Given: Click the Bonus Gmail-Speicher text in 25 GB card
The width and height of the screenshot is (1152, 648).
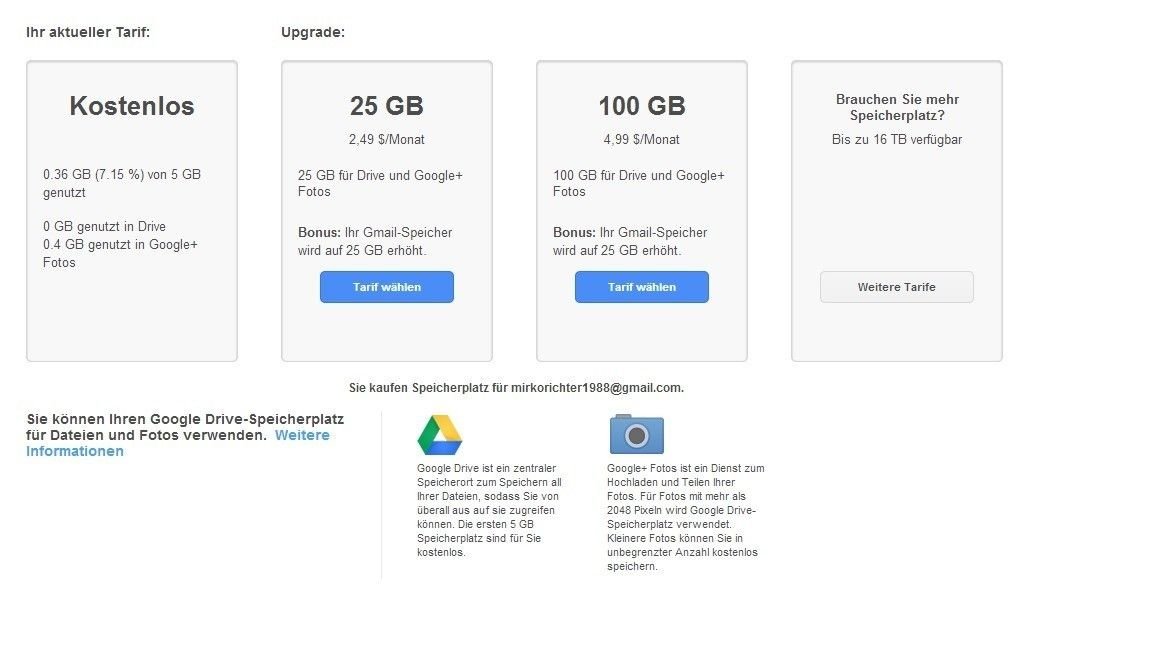Looking at the screenshot, I should [375, 241].
